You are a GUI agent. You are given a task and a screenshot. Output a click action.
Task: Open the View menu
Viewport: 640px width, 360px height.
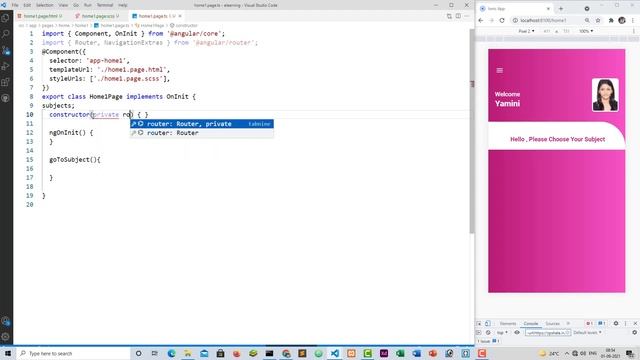coord(63,5)
